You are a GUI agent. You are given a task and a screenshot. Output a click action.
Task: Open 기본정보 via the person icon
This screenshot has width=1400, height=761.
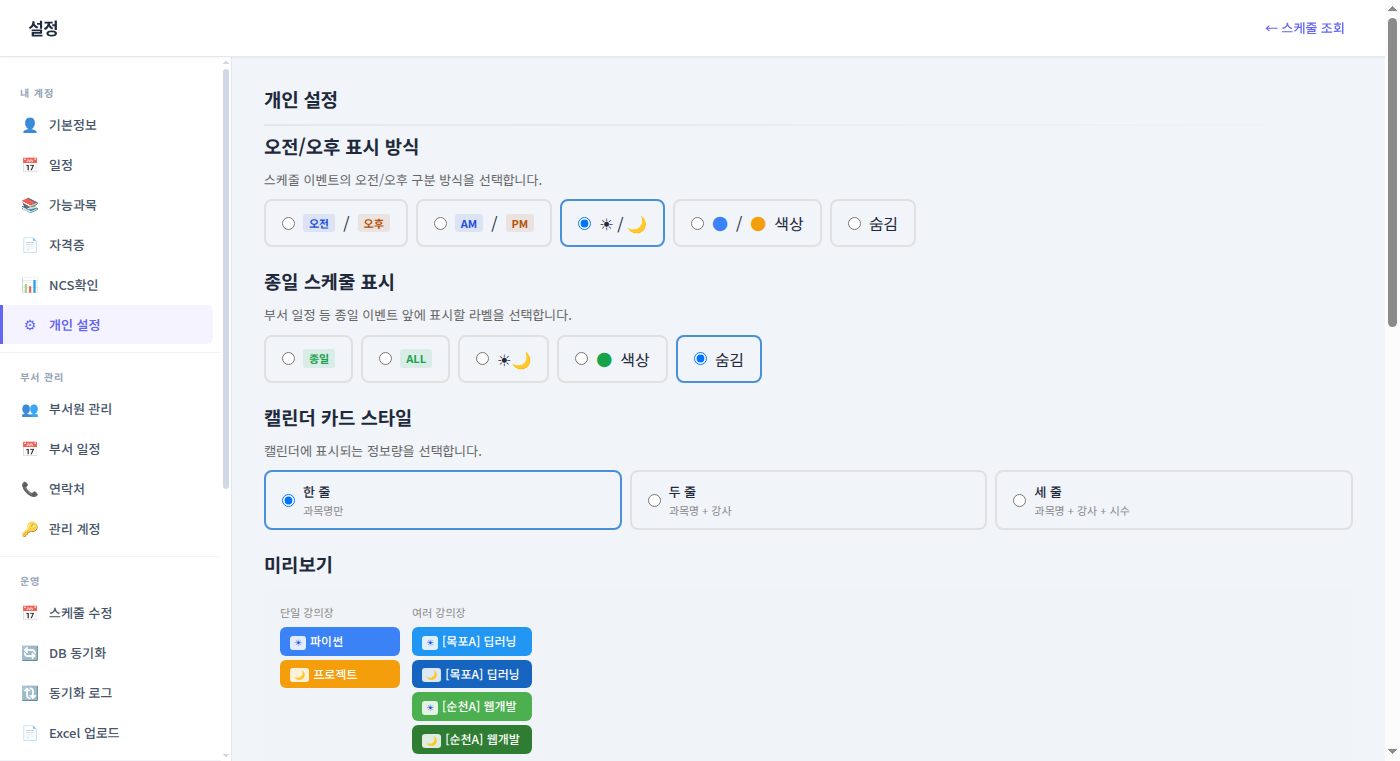click(30, 124)
